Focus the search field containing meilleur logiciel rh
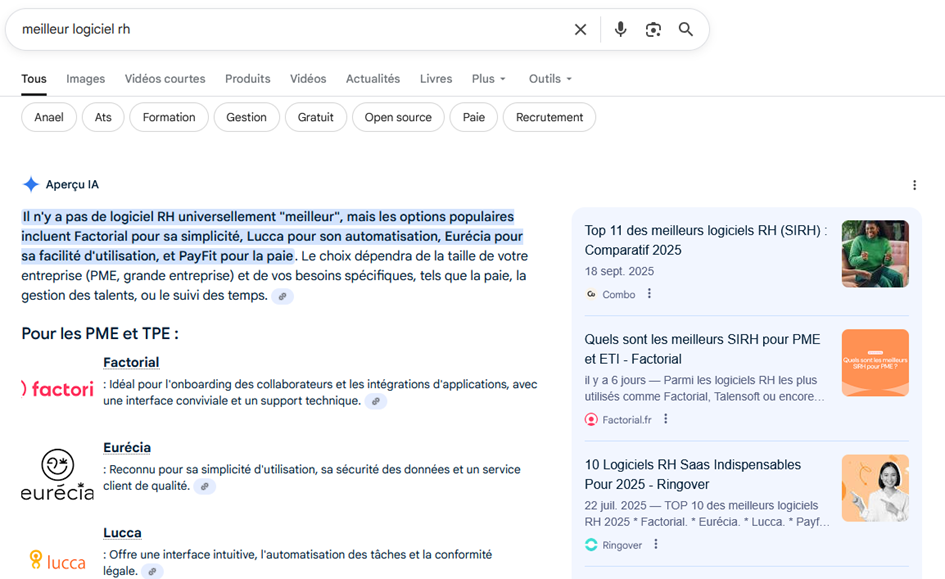 tap(290, 30)
